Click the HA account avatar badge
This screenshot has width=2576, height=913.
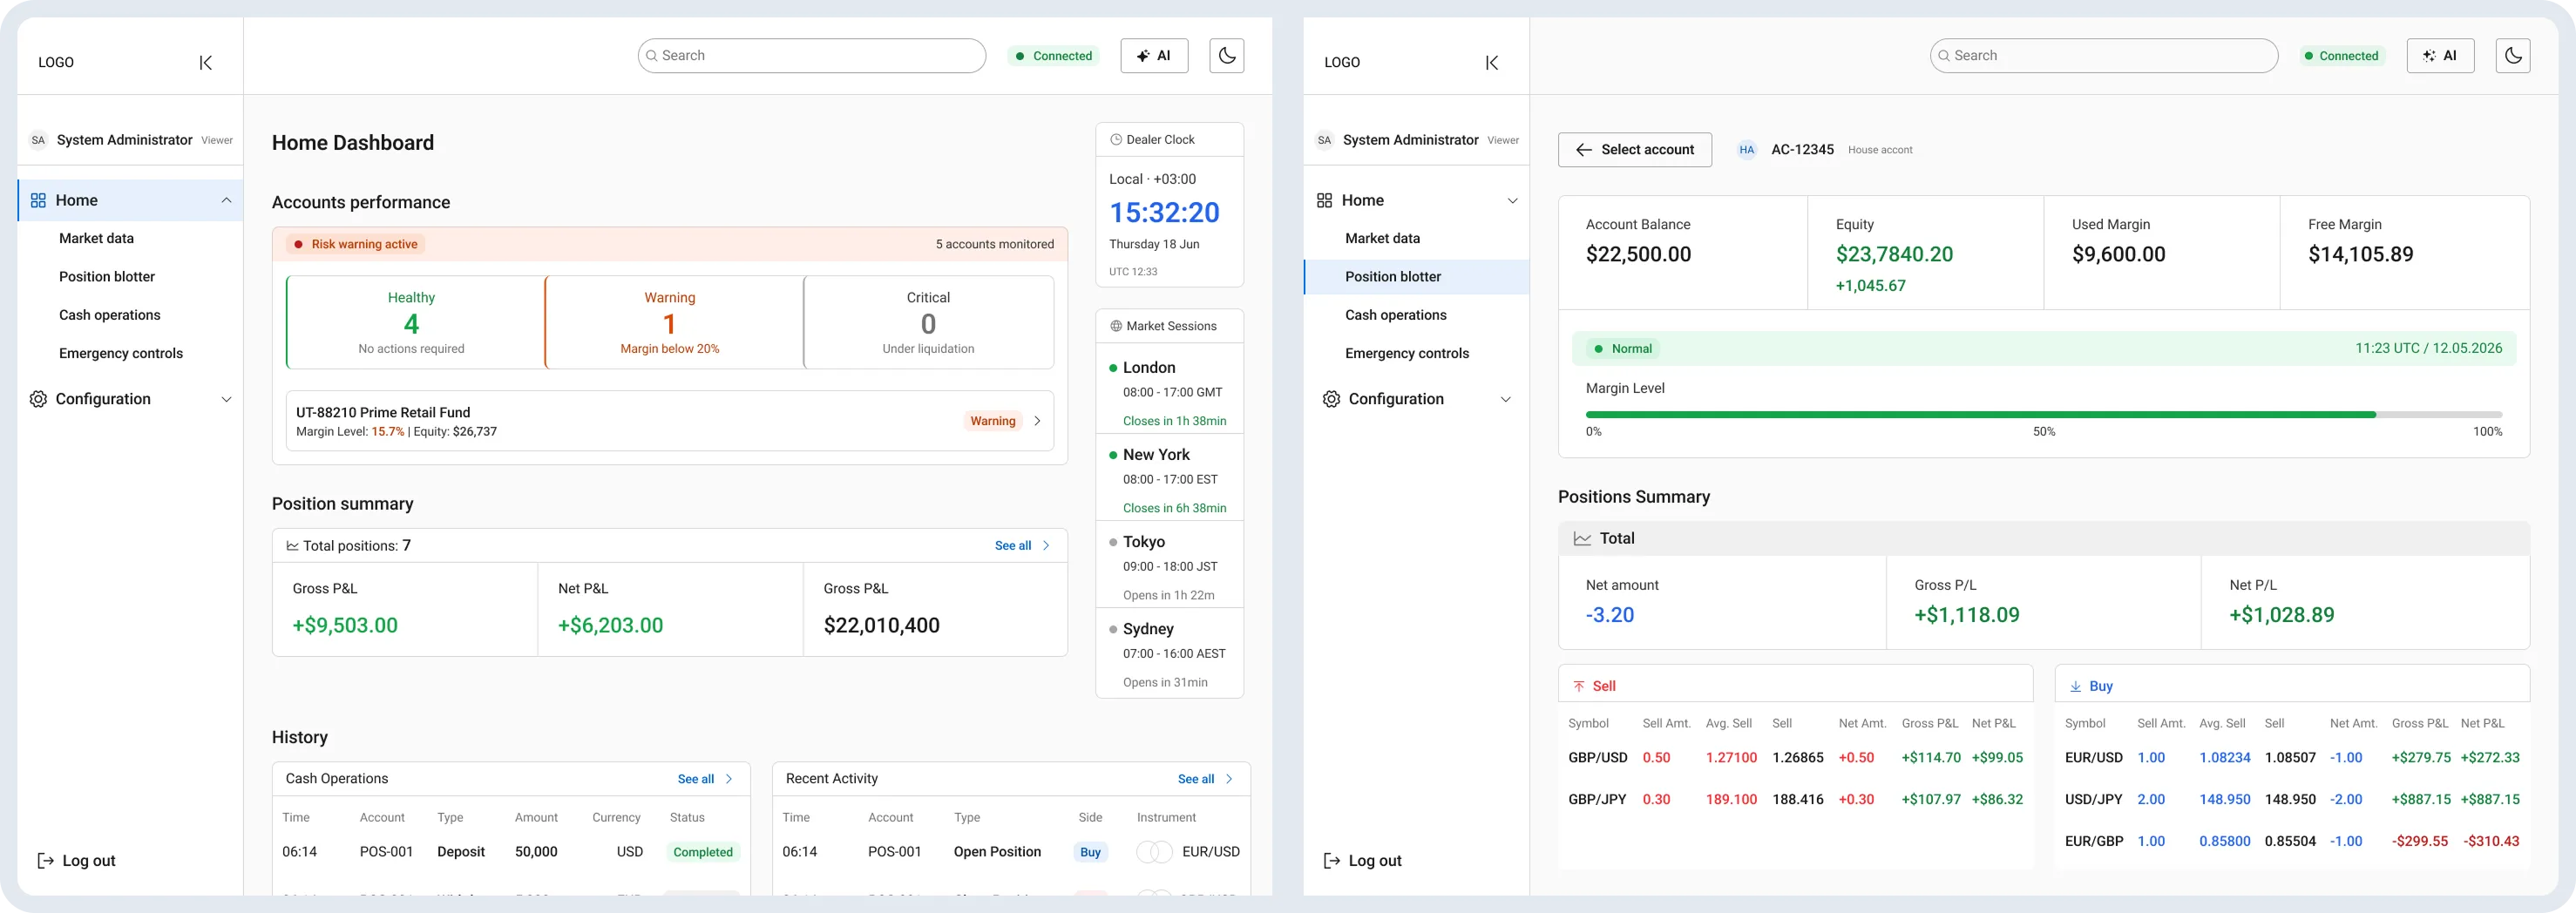(1746, 150)
